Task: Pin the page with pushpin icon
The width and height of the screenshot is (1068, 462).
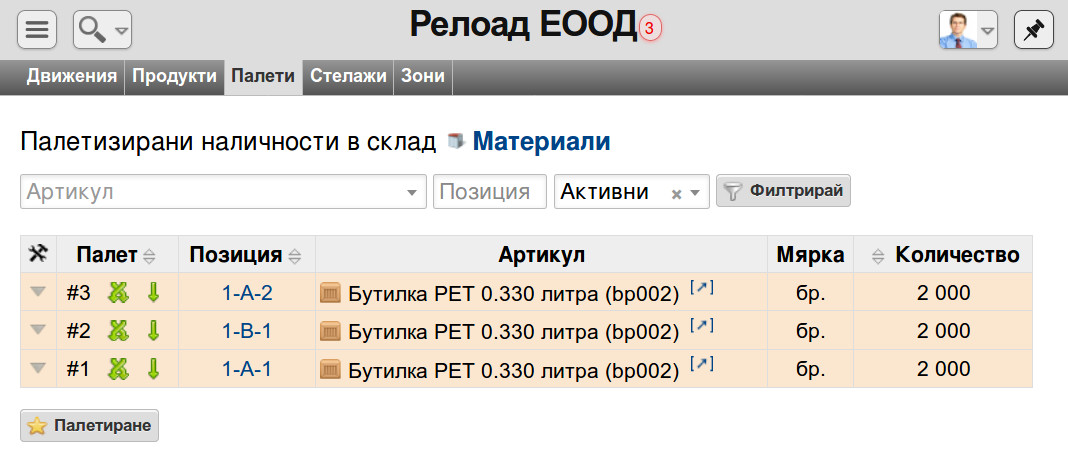Action: [1033, 30]
